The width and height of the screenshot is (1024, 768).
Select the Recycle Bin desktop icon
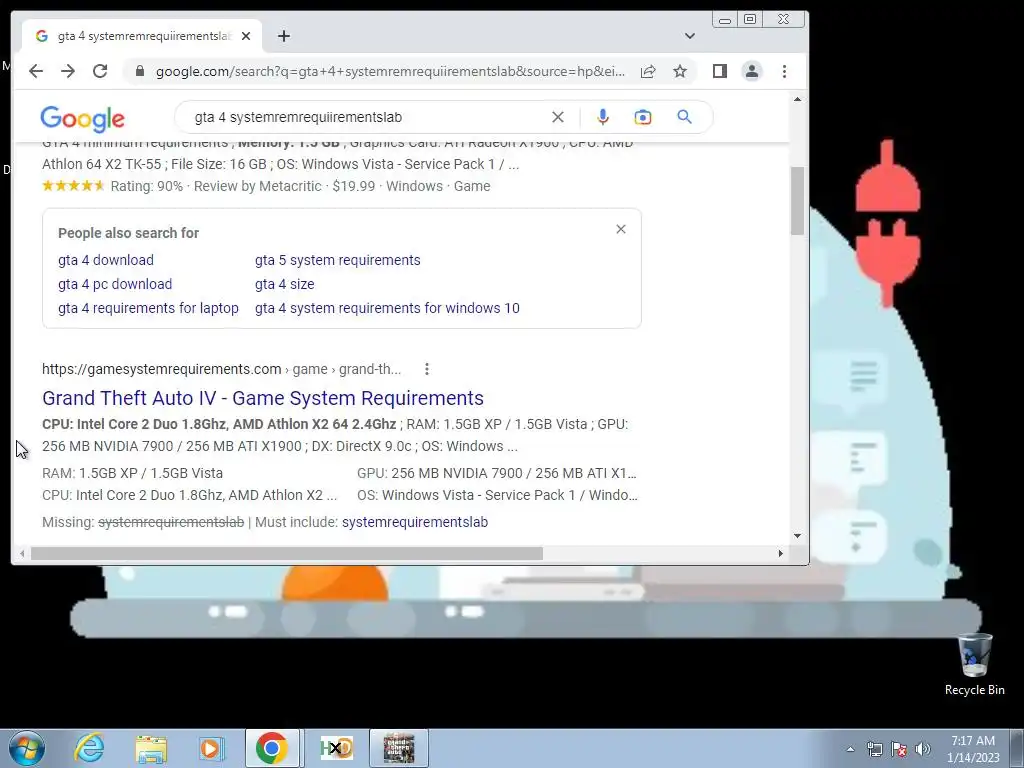974,665
